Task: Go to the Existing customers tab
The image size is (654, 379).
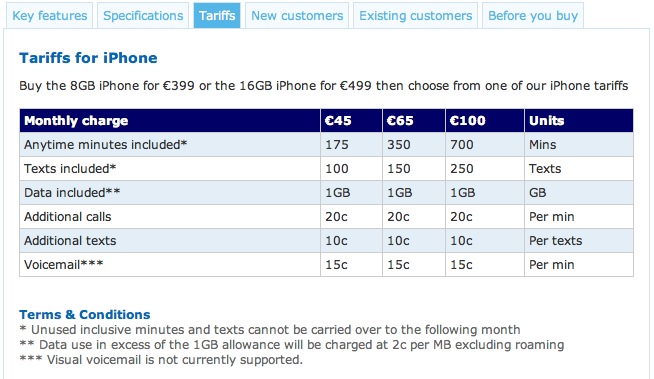Action: [415, 16]
